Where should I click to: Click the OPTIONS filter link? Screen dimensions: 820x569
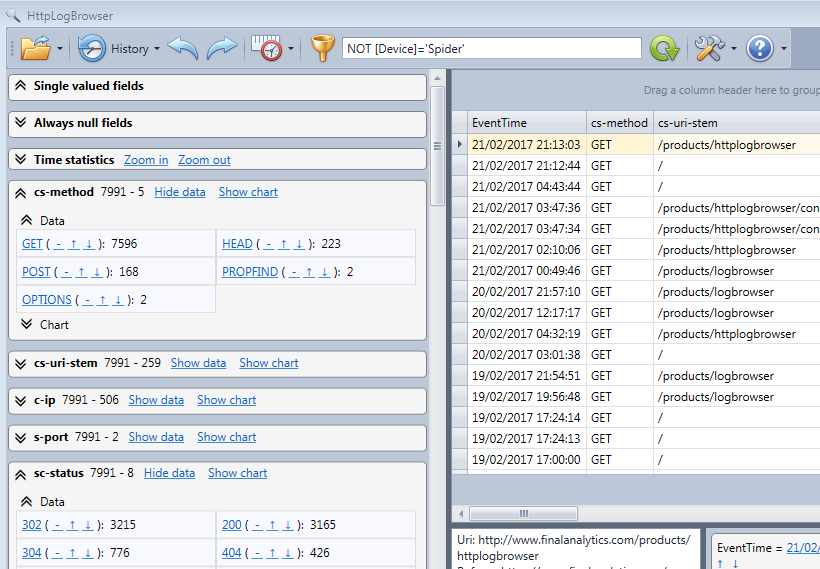[47, 300]
